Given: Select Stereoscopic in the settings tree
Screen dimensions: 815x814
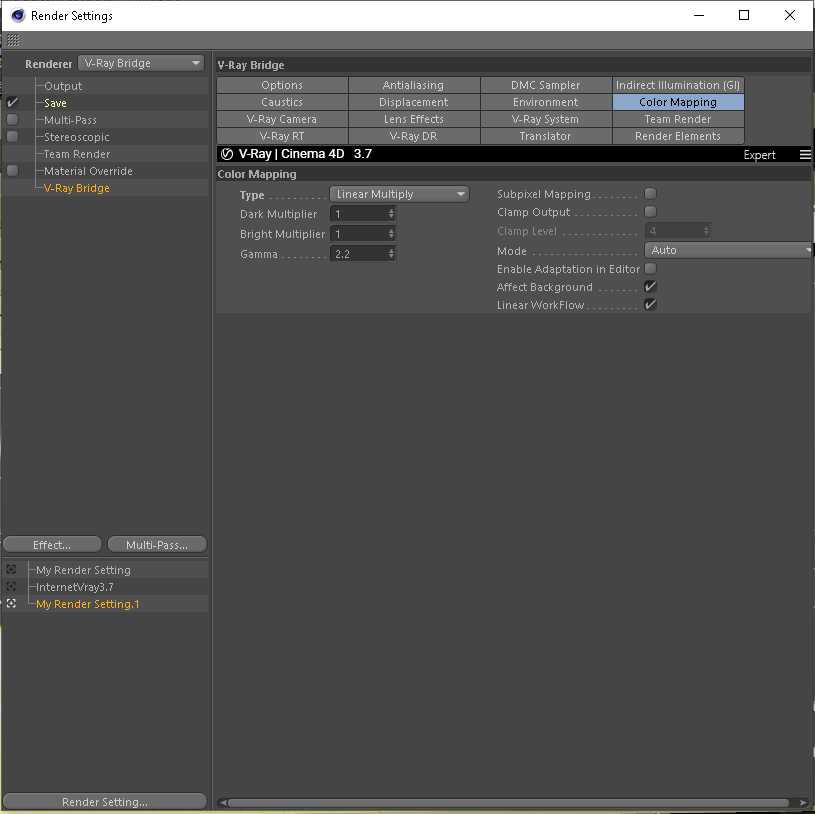Looking at the screenshot, I should (x=76, y=137).
